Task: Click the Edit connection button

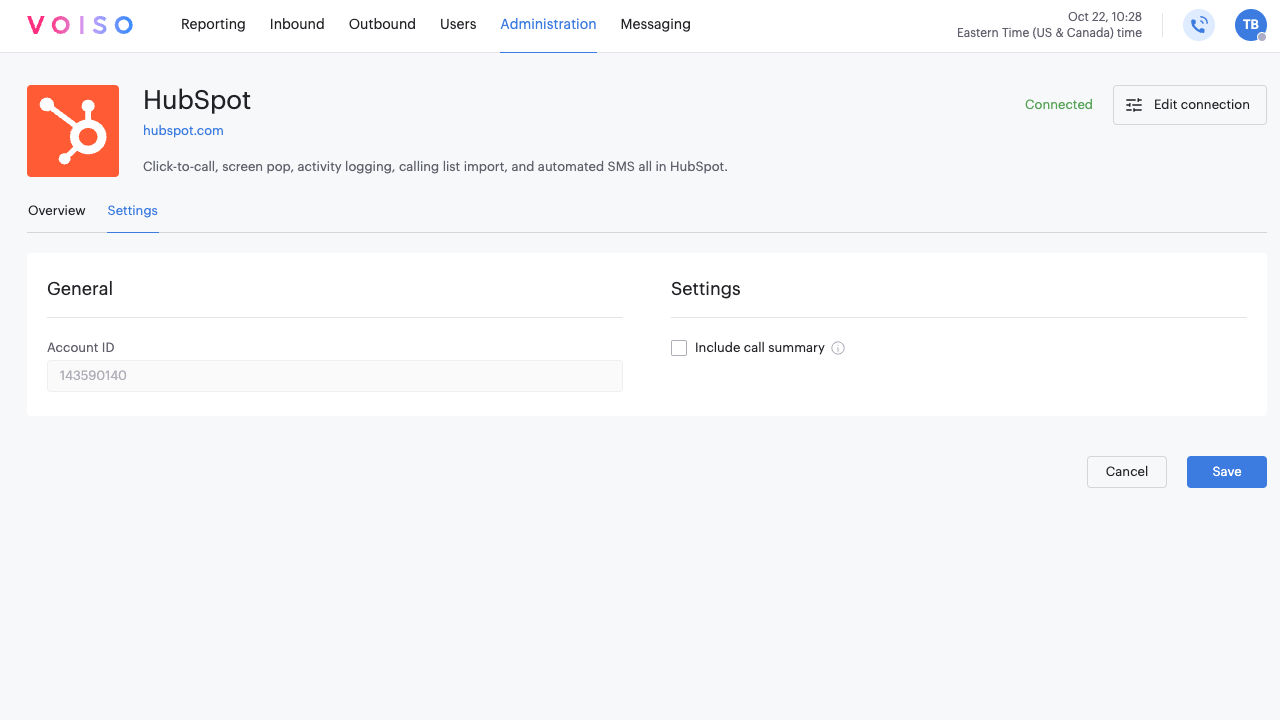Action: [1190, 105]
